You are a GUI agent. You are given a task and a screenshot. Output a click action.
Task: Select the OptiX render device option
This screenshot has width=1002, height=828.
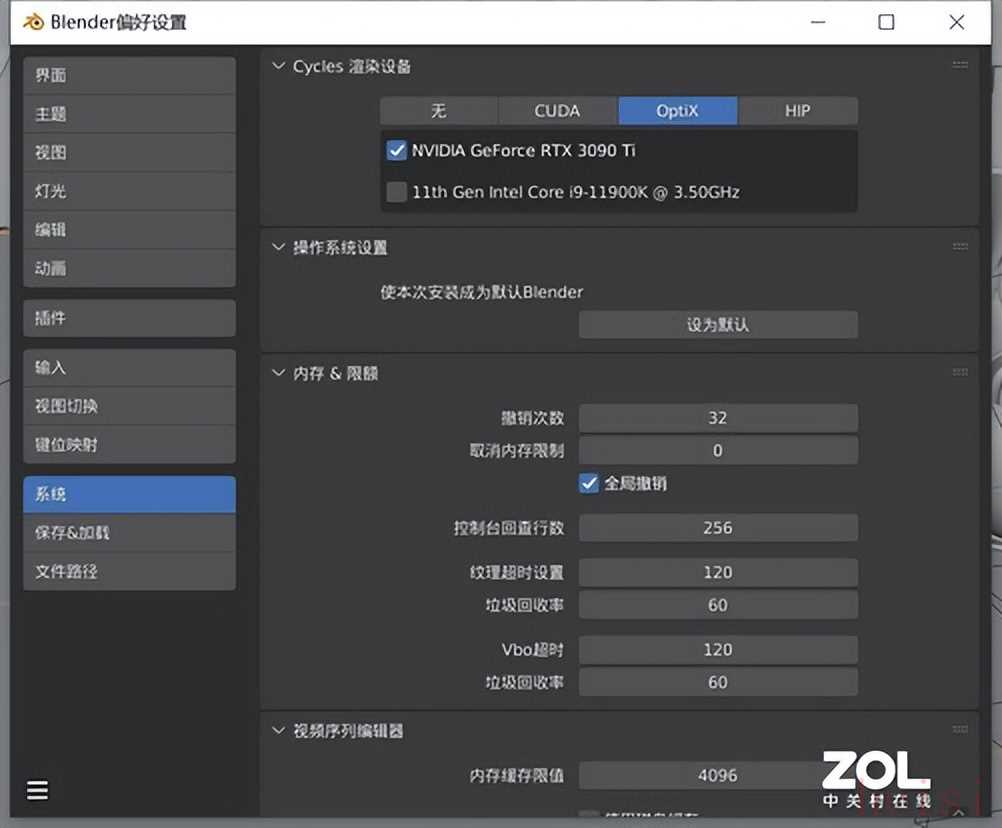click(677, 111)
